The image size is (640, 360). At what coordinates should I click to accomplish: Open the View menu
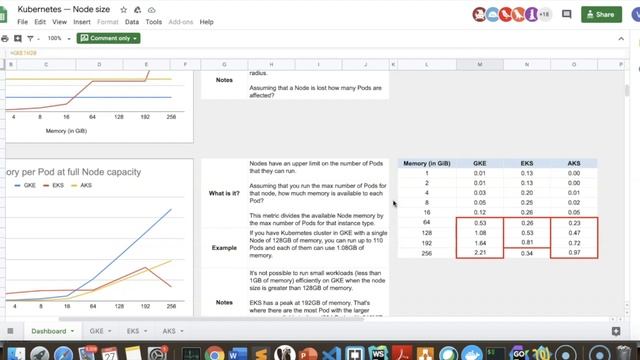pyautogui.click(x=59, y=22)
